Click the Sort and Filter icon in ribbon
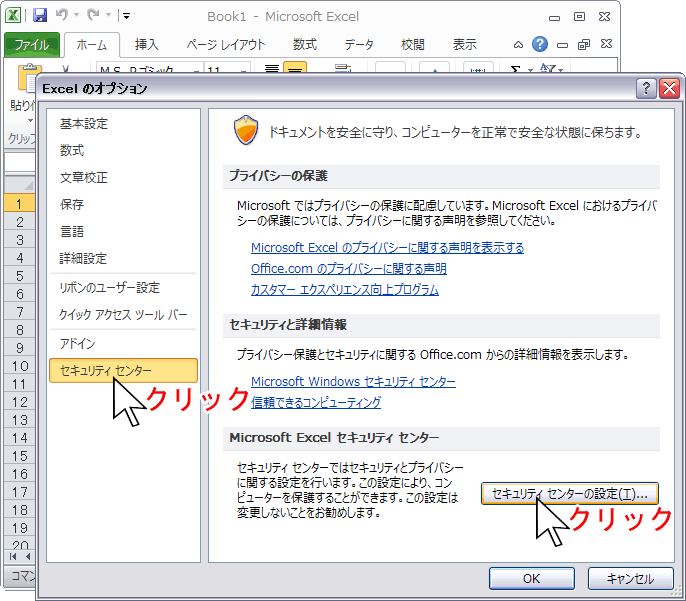686x601 pixels. [x=548, y=68]
